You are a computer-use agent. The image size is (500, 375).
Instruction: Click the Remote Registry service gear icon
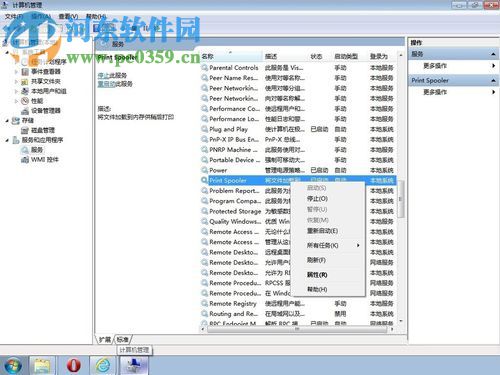tap(204, 303)
